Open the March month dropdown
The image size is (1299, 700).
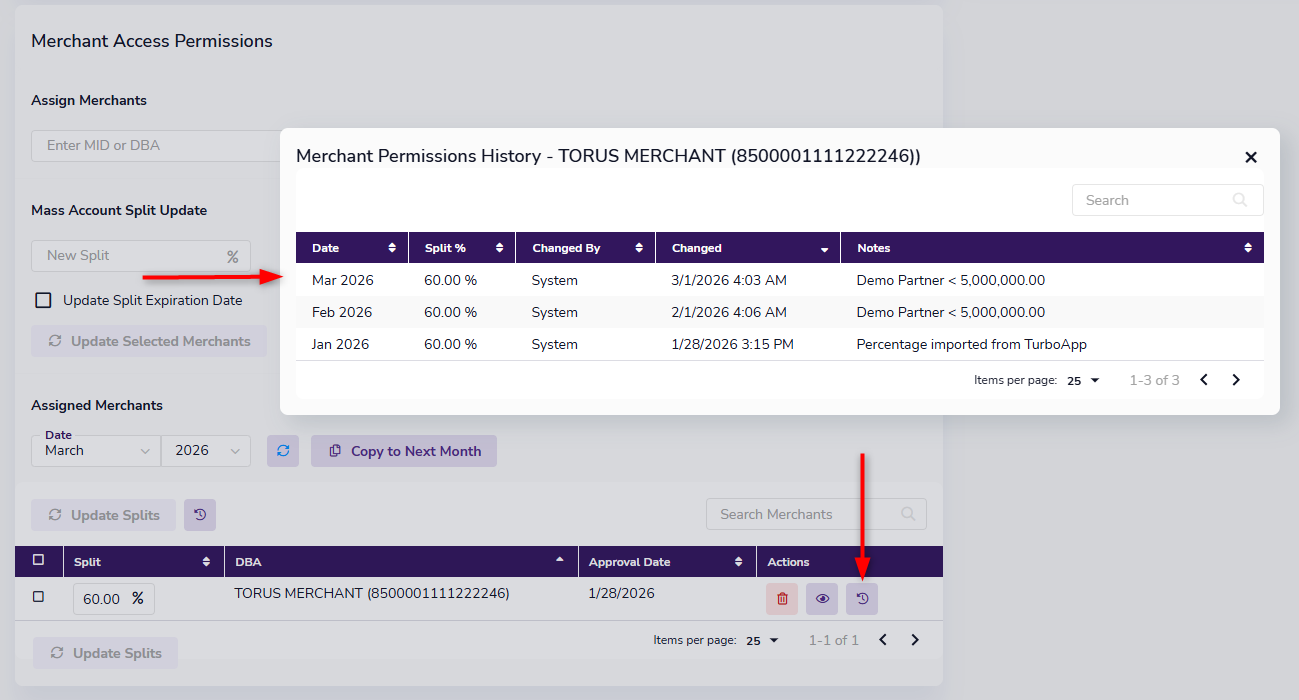pos(96,451)
